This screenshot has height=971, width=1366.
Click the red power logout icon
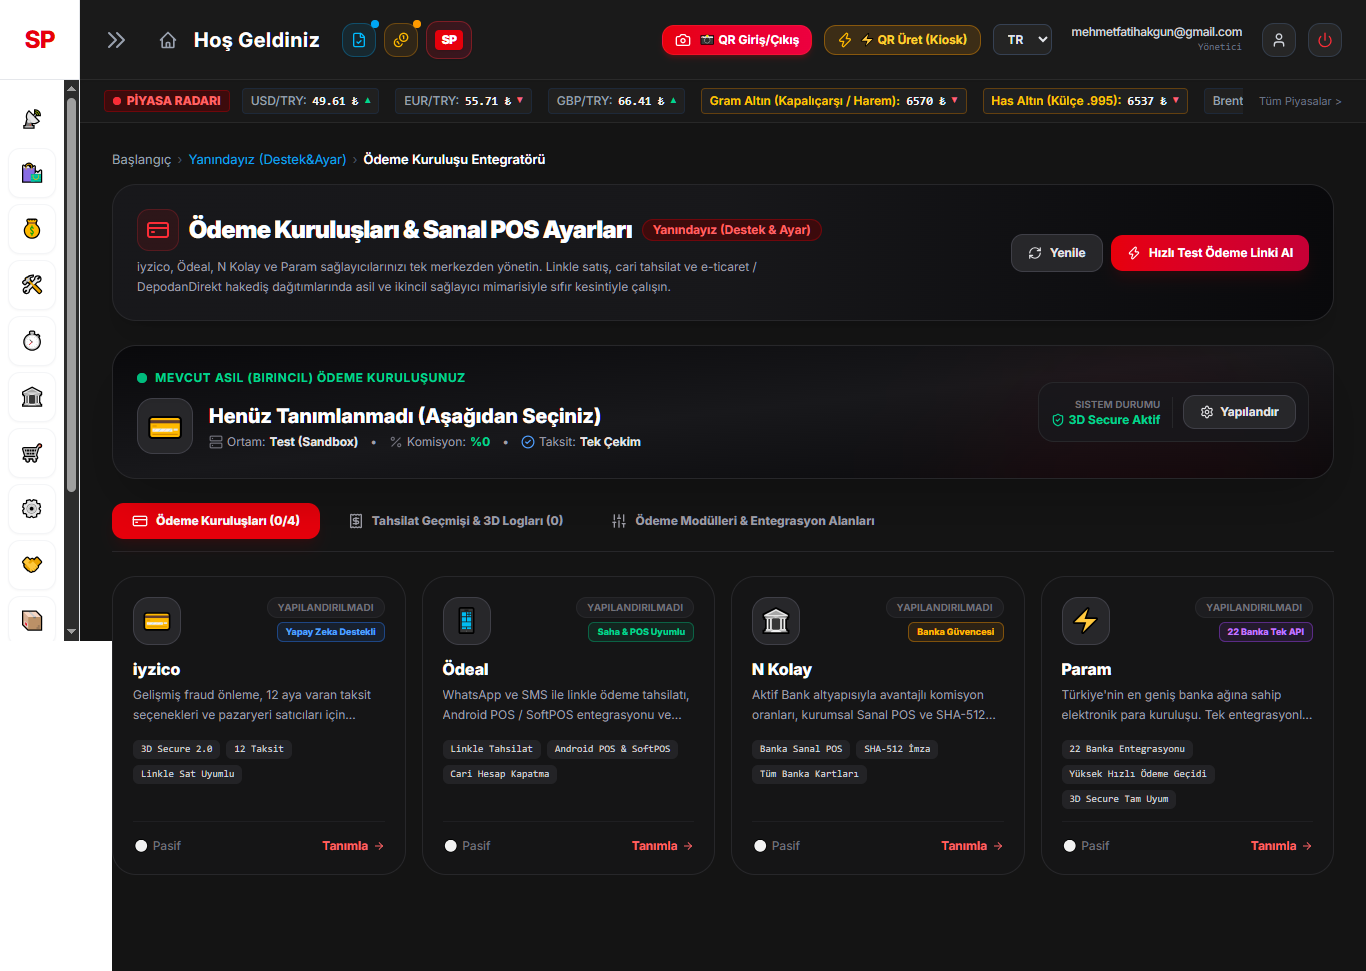tap(1325, 40)
